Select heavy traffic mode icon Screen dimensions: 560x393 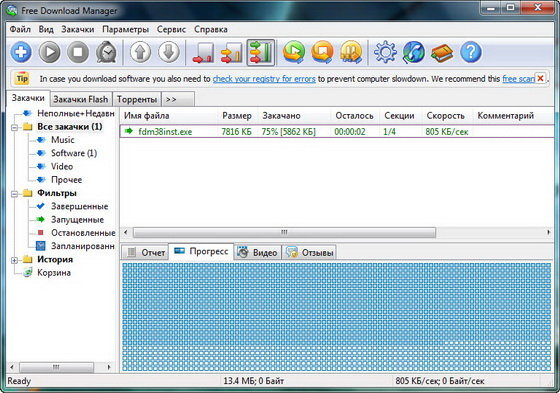[261, 53]
